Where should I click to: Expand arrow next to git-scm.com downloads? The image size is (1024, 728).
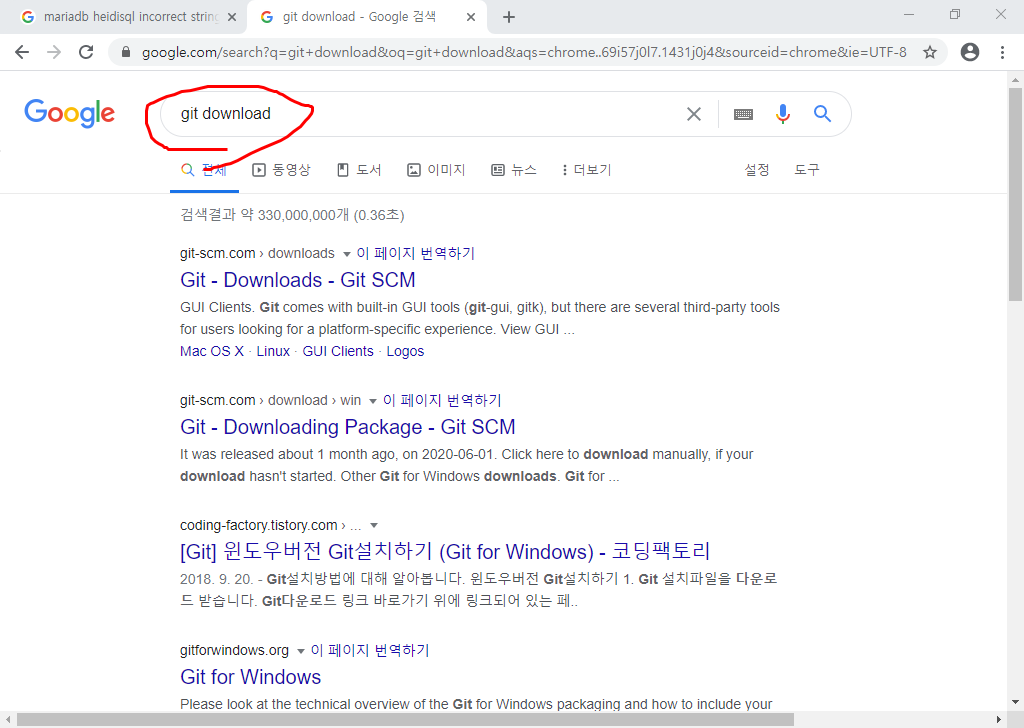(x=347, y=254)
